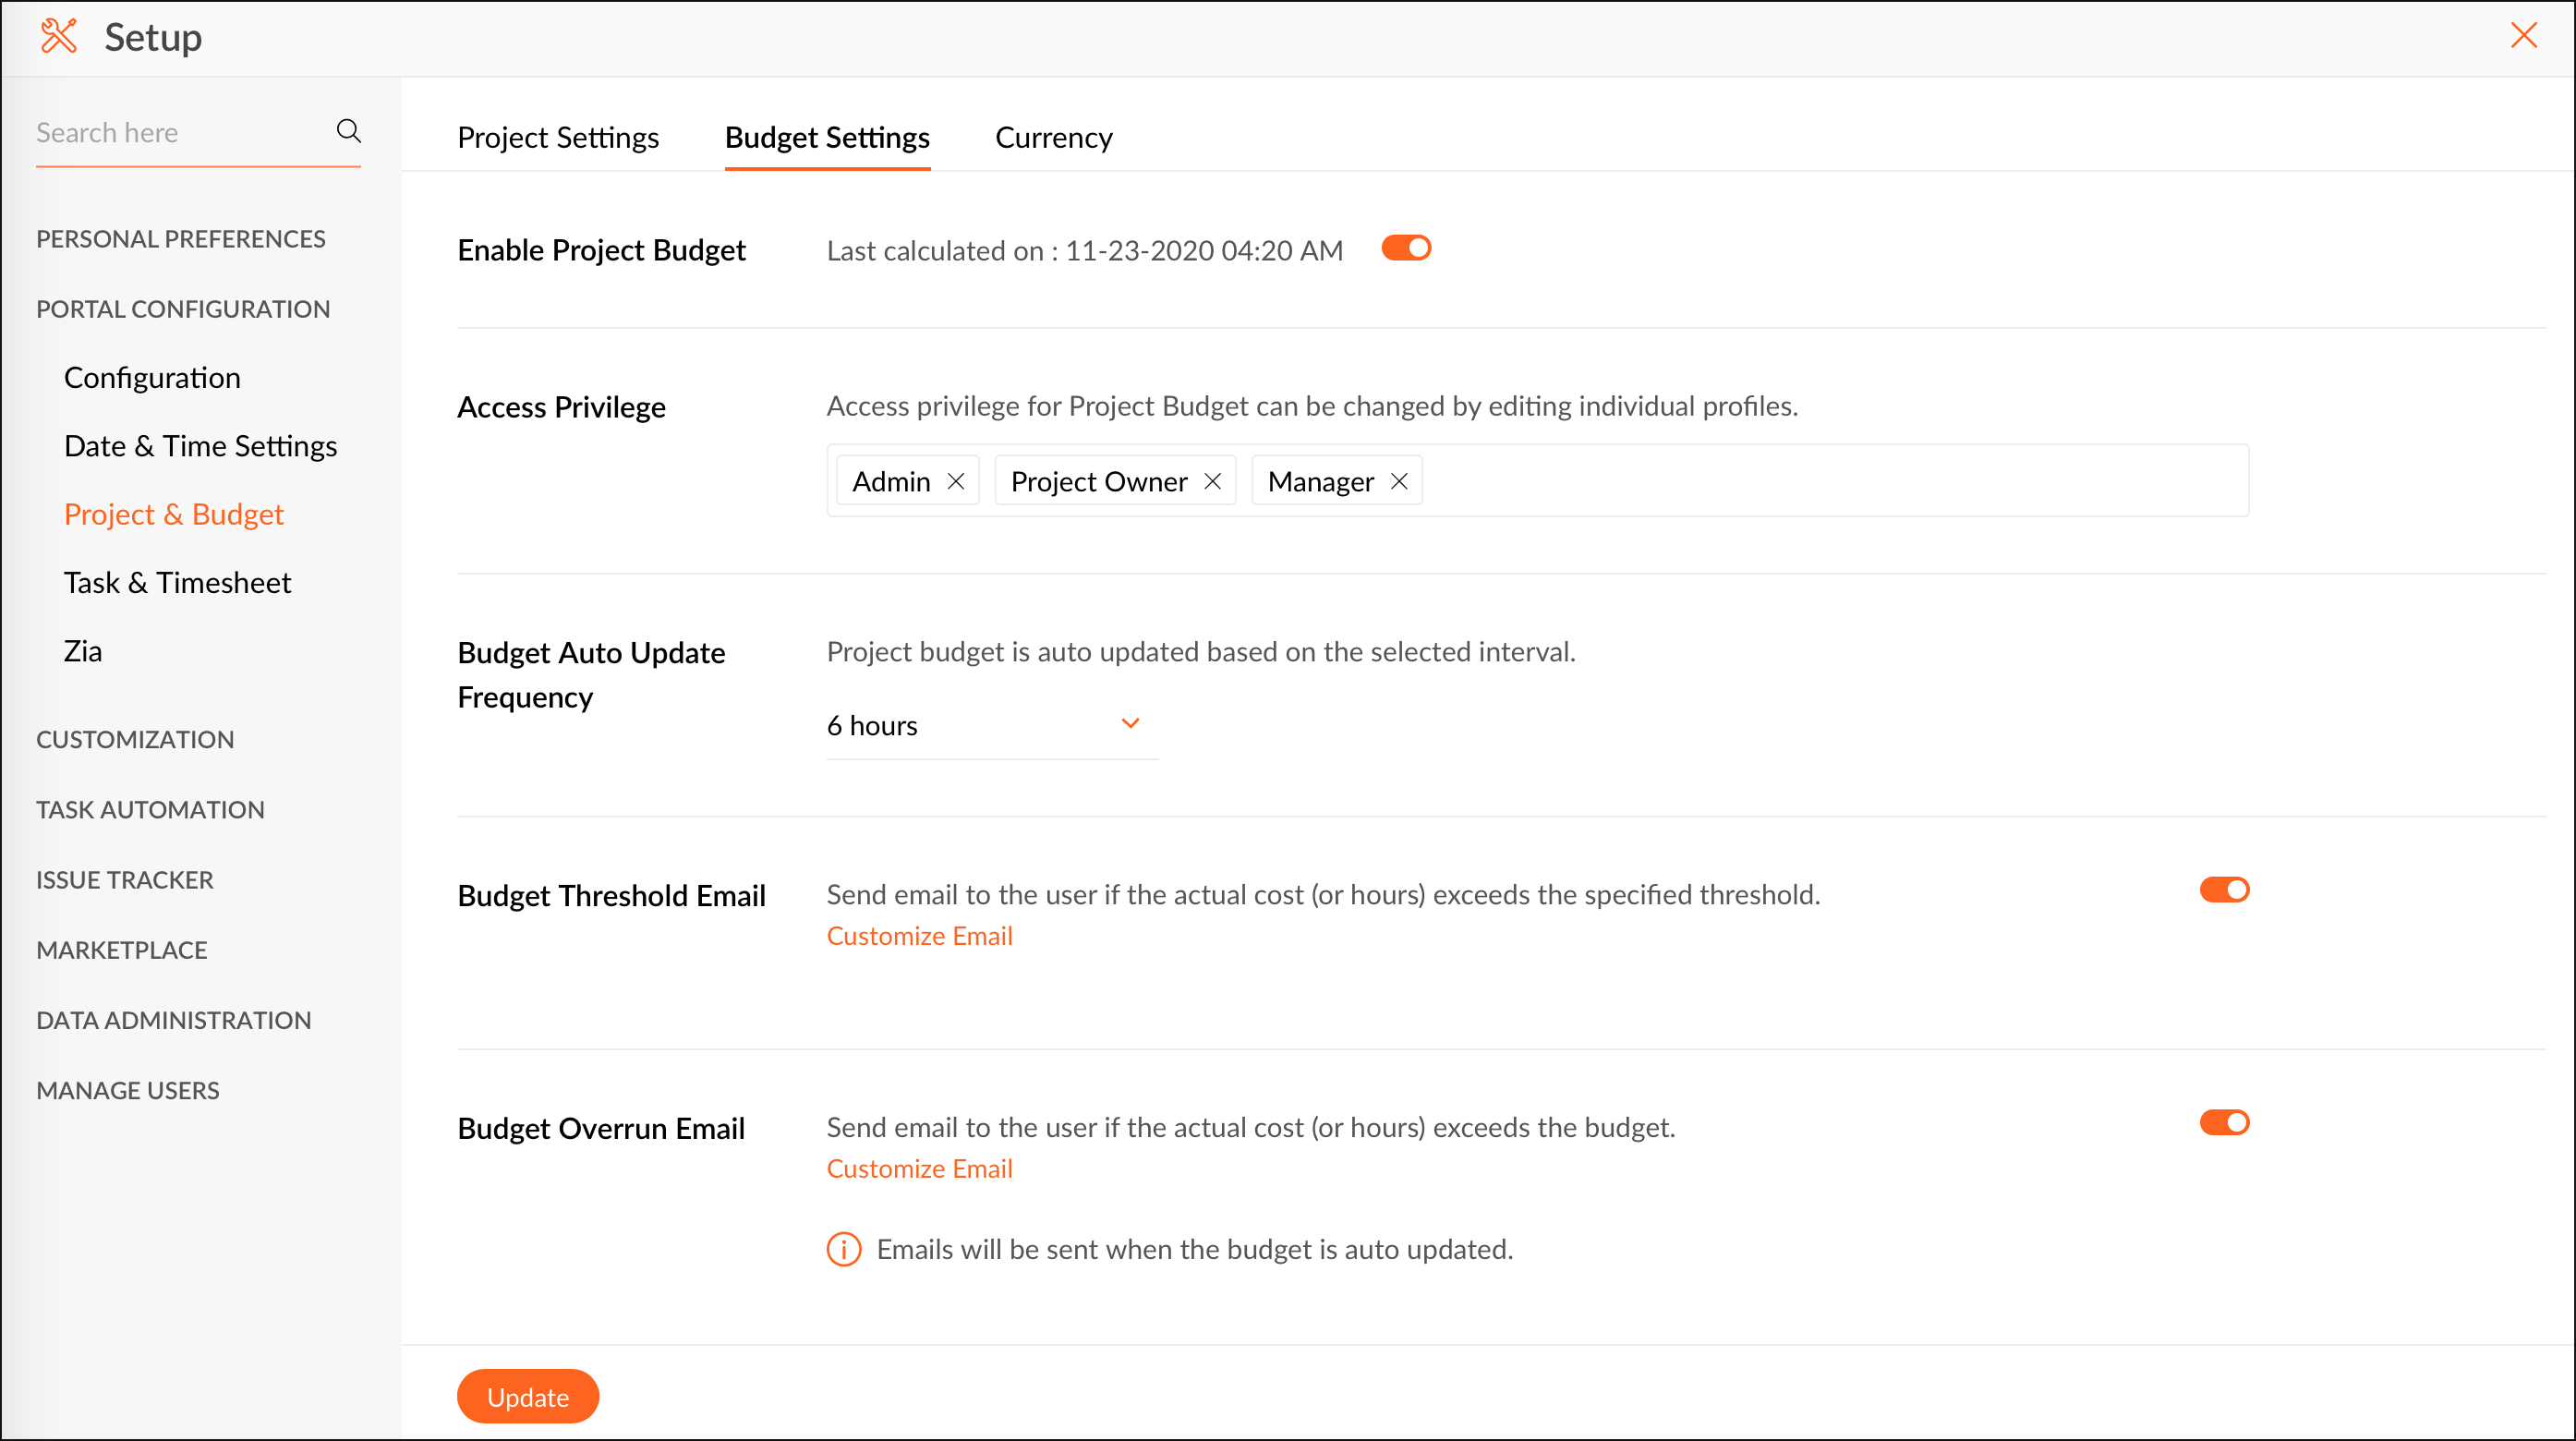The image size is (2576, 1441).
Task: Remove the Admin privilege tag
Action: (x=956, y=481)
